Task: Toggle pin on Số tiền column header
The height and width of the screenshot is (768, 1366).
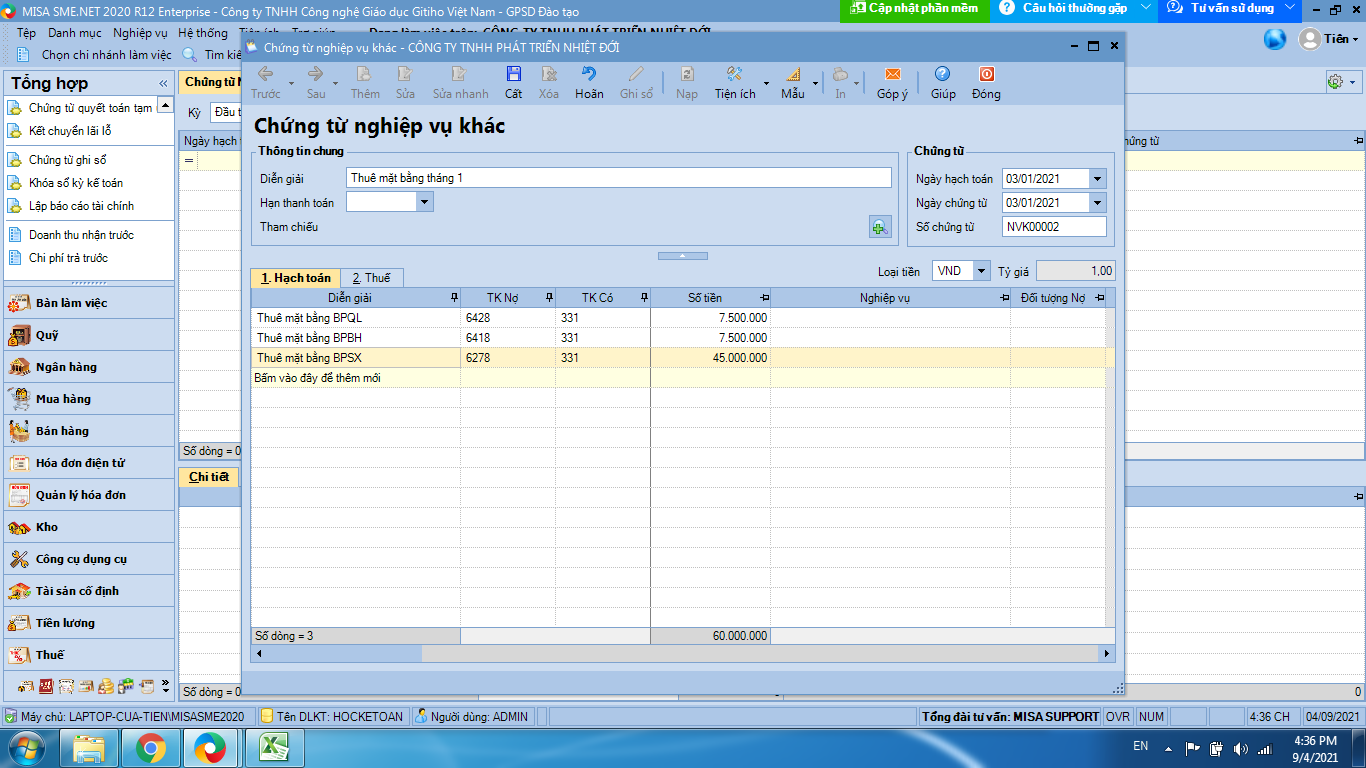Action: point(765,298)
